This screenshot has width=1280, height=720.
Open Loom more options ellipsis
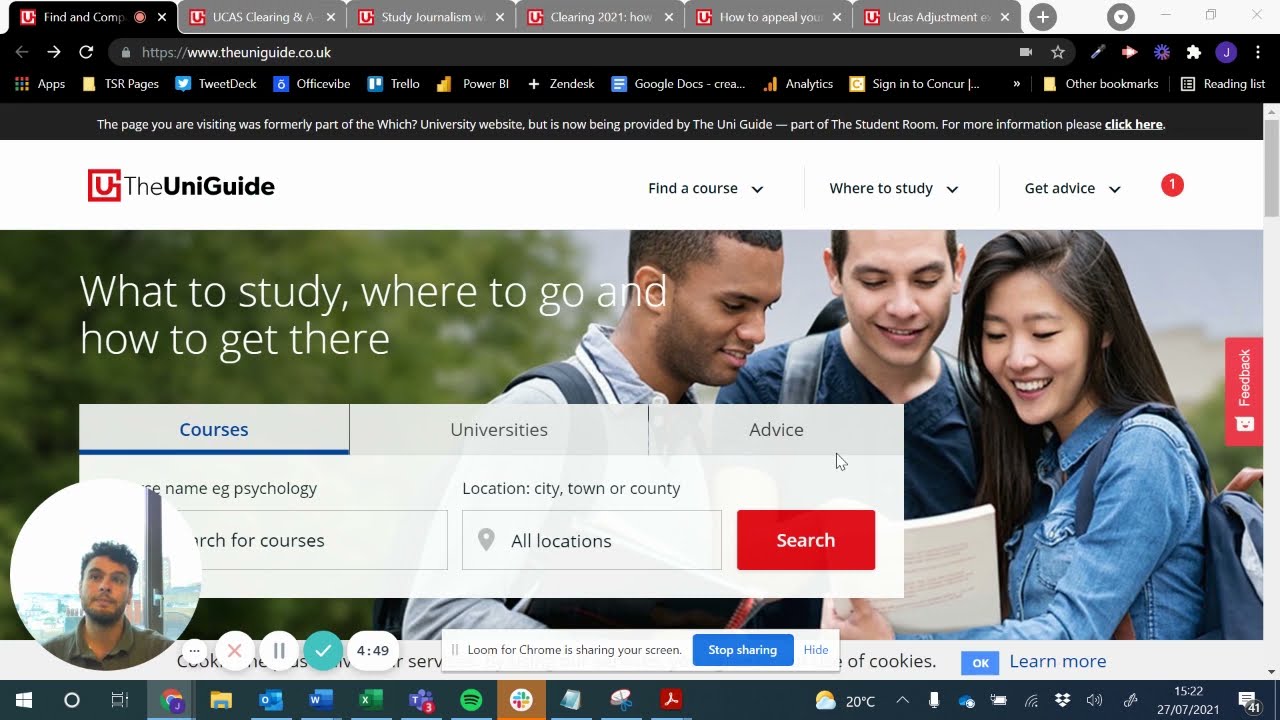(194, 651)
